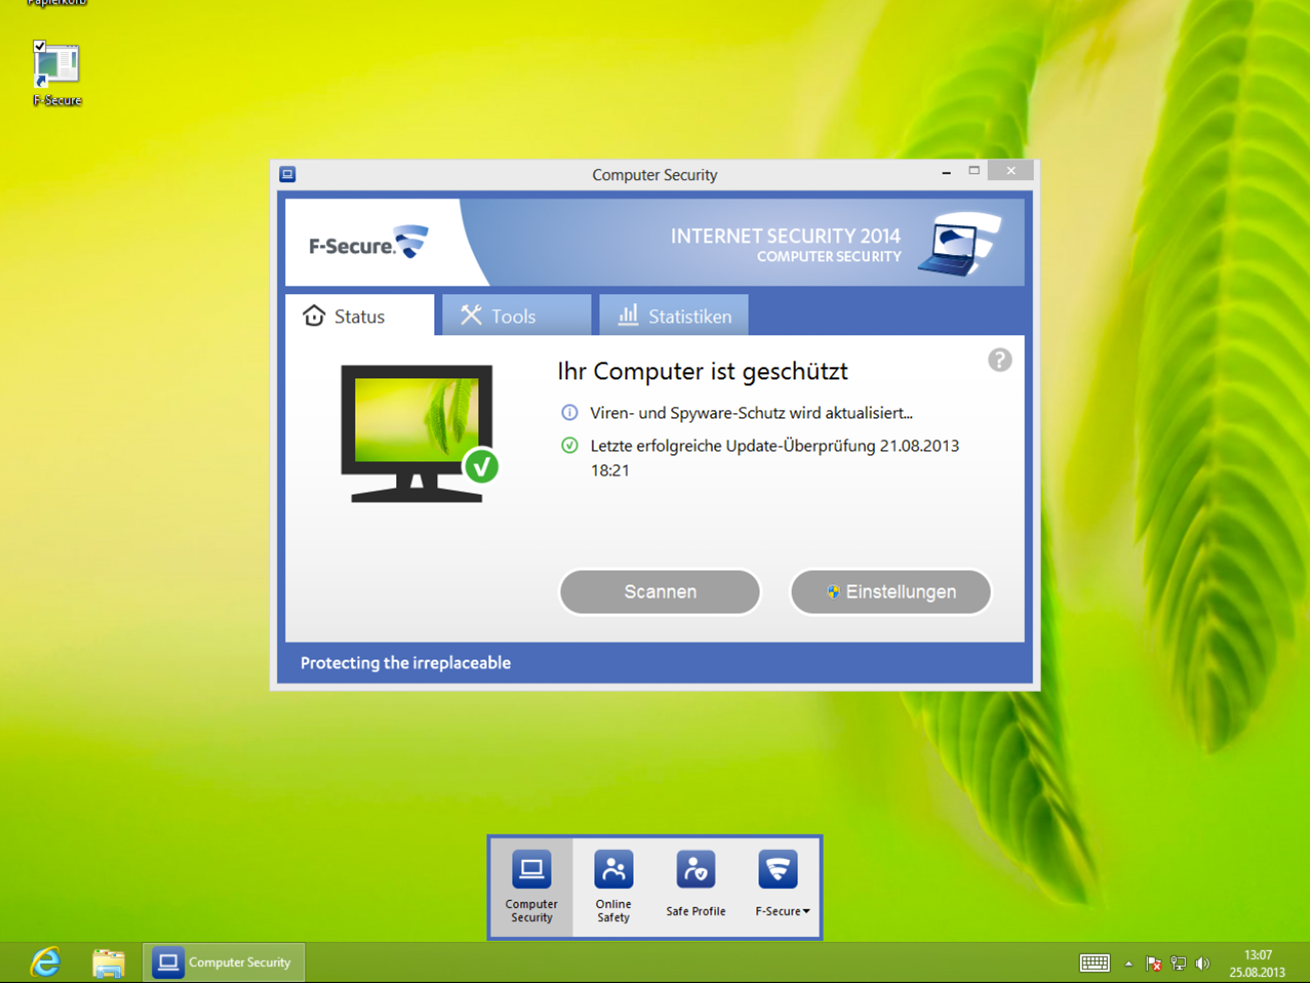Open File Explorer from the taskbar

point(108,962)
